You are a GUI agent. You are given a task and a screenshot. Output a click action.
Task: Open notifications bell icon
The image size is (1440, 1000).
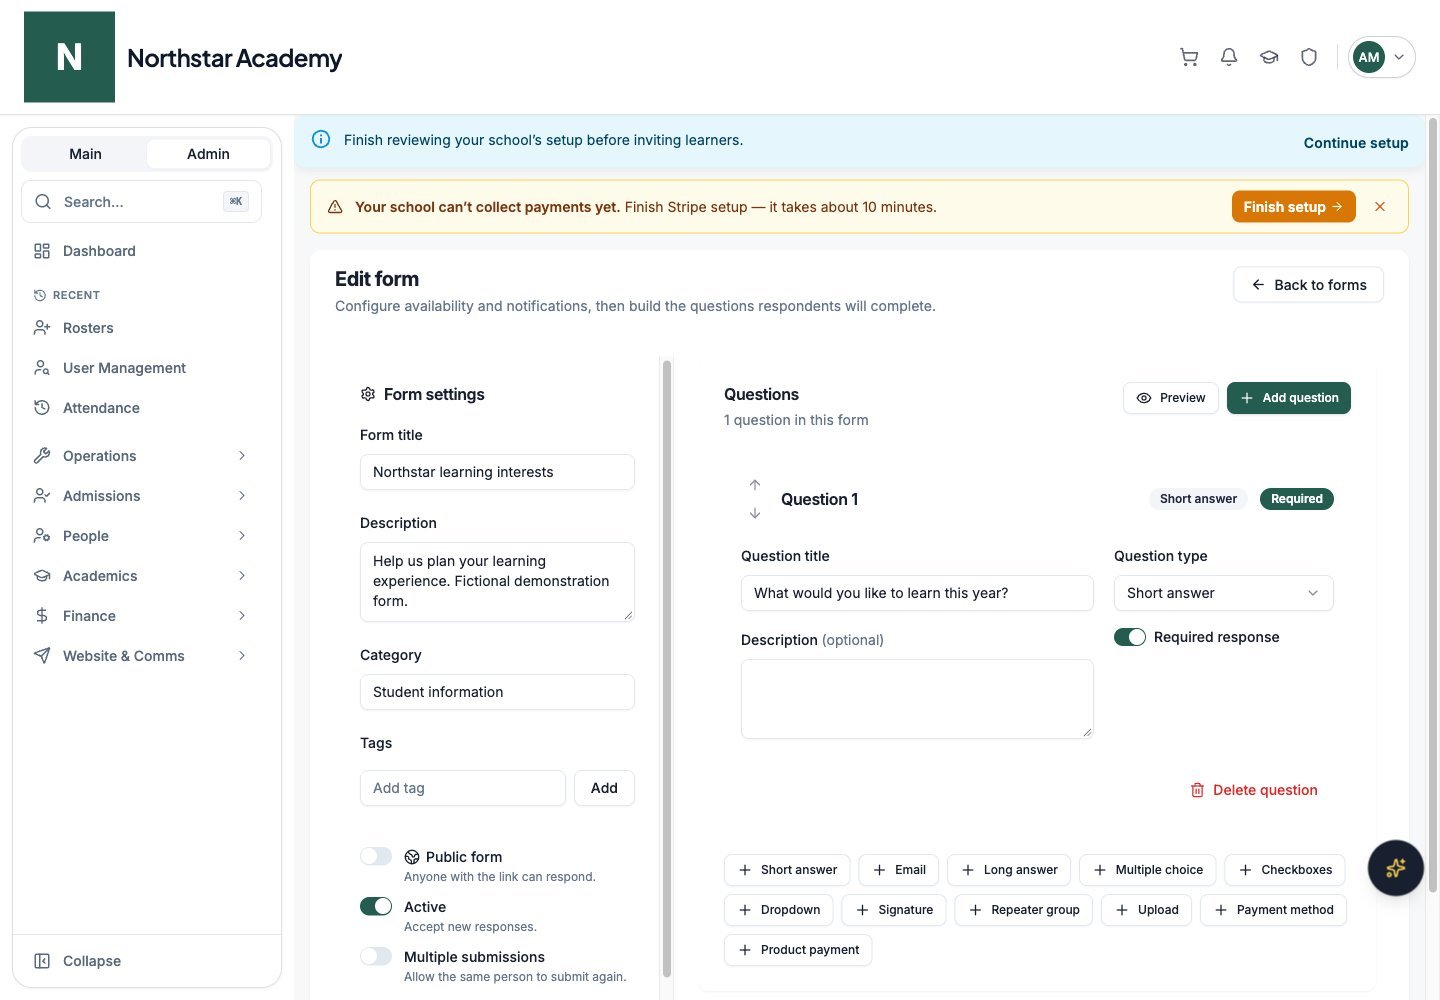pyautogui.click(x=1229, y=57)
